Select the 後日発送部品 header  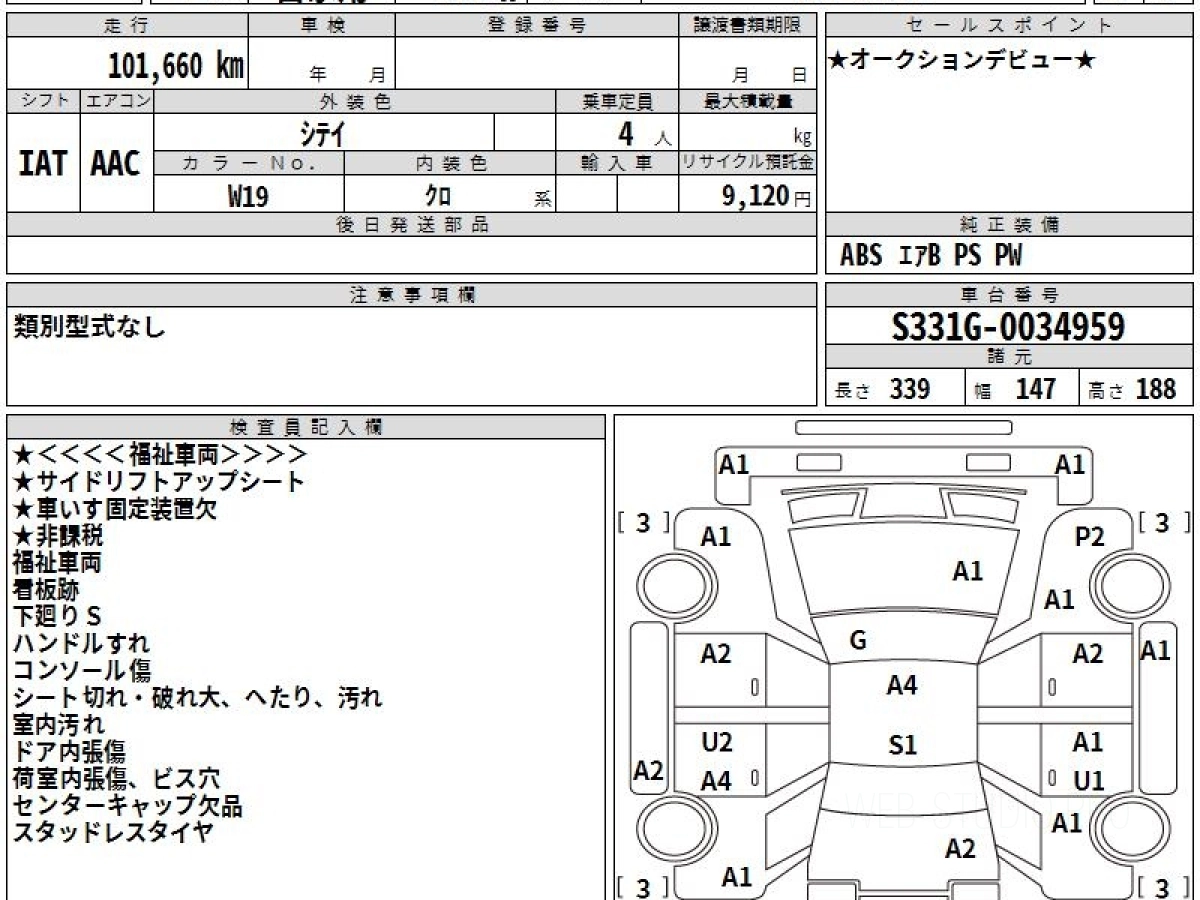pos(412,225)
